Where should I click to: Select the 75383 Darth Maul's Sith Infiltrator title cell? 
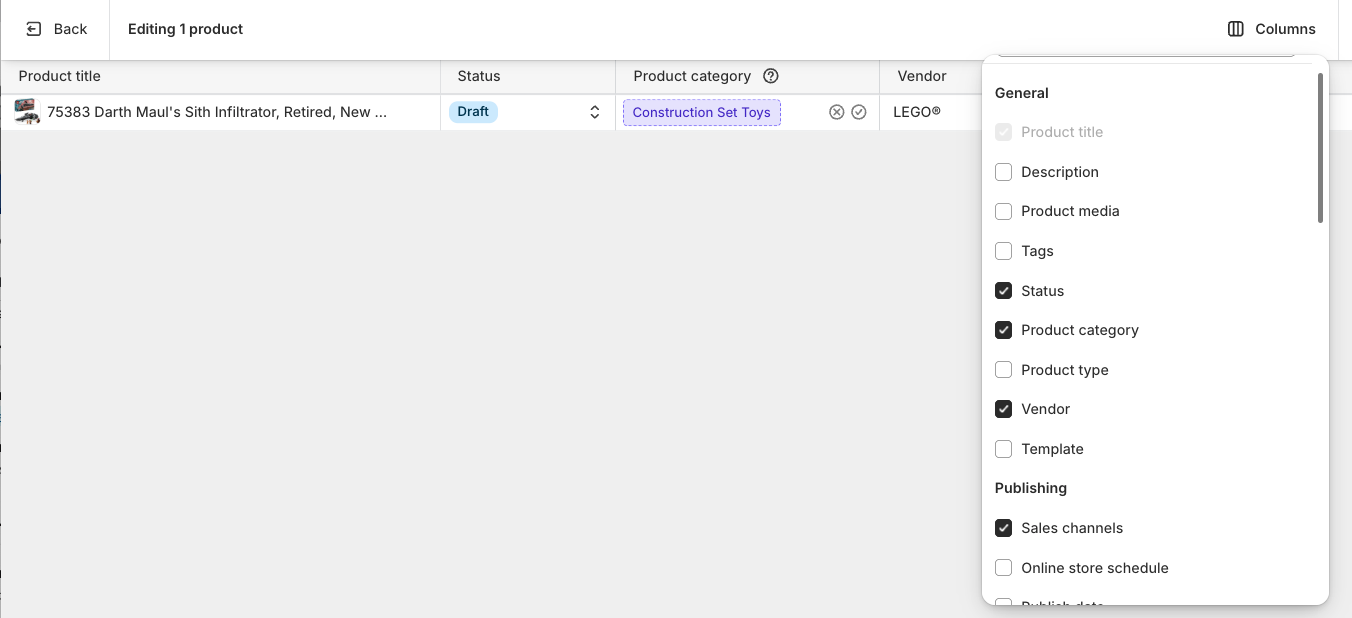click(217, 112)
